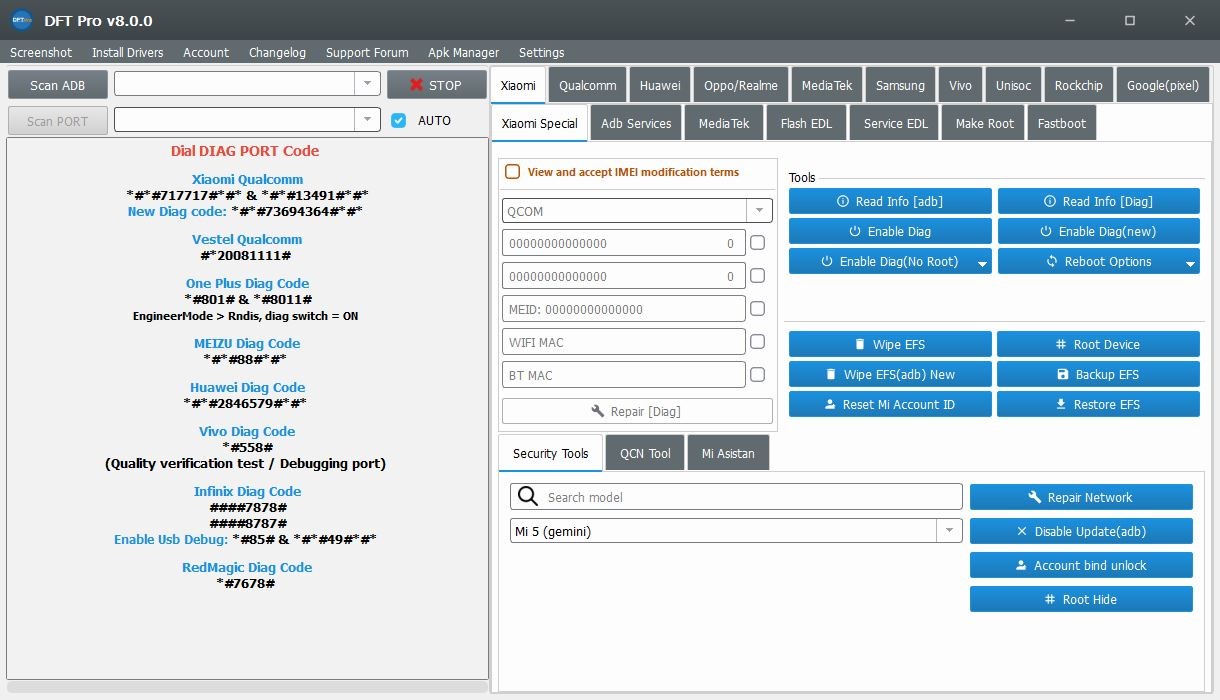This screenshot has height=700, width=1220.
Task: Click the hash icon on Root Hide
Action: click(1050, 599)
